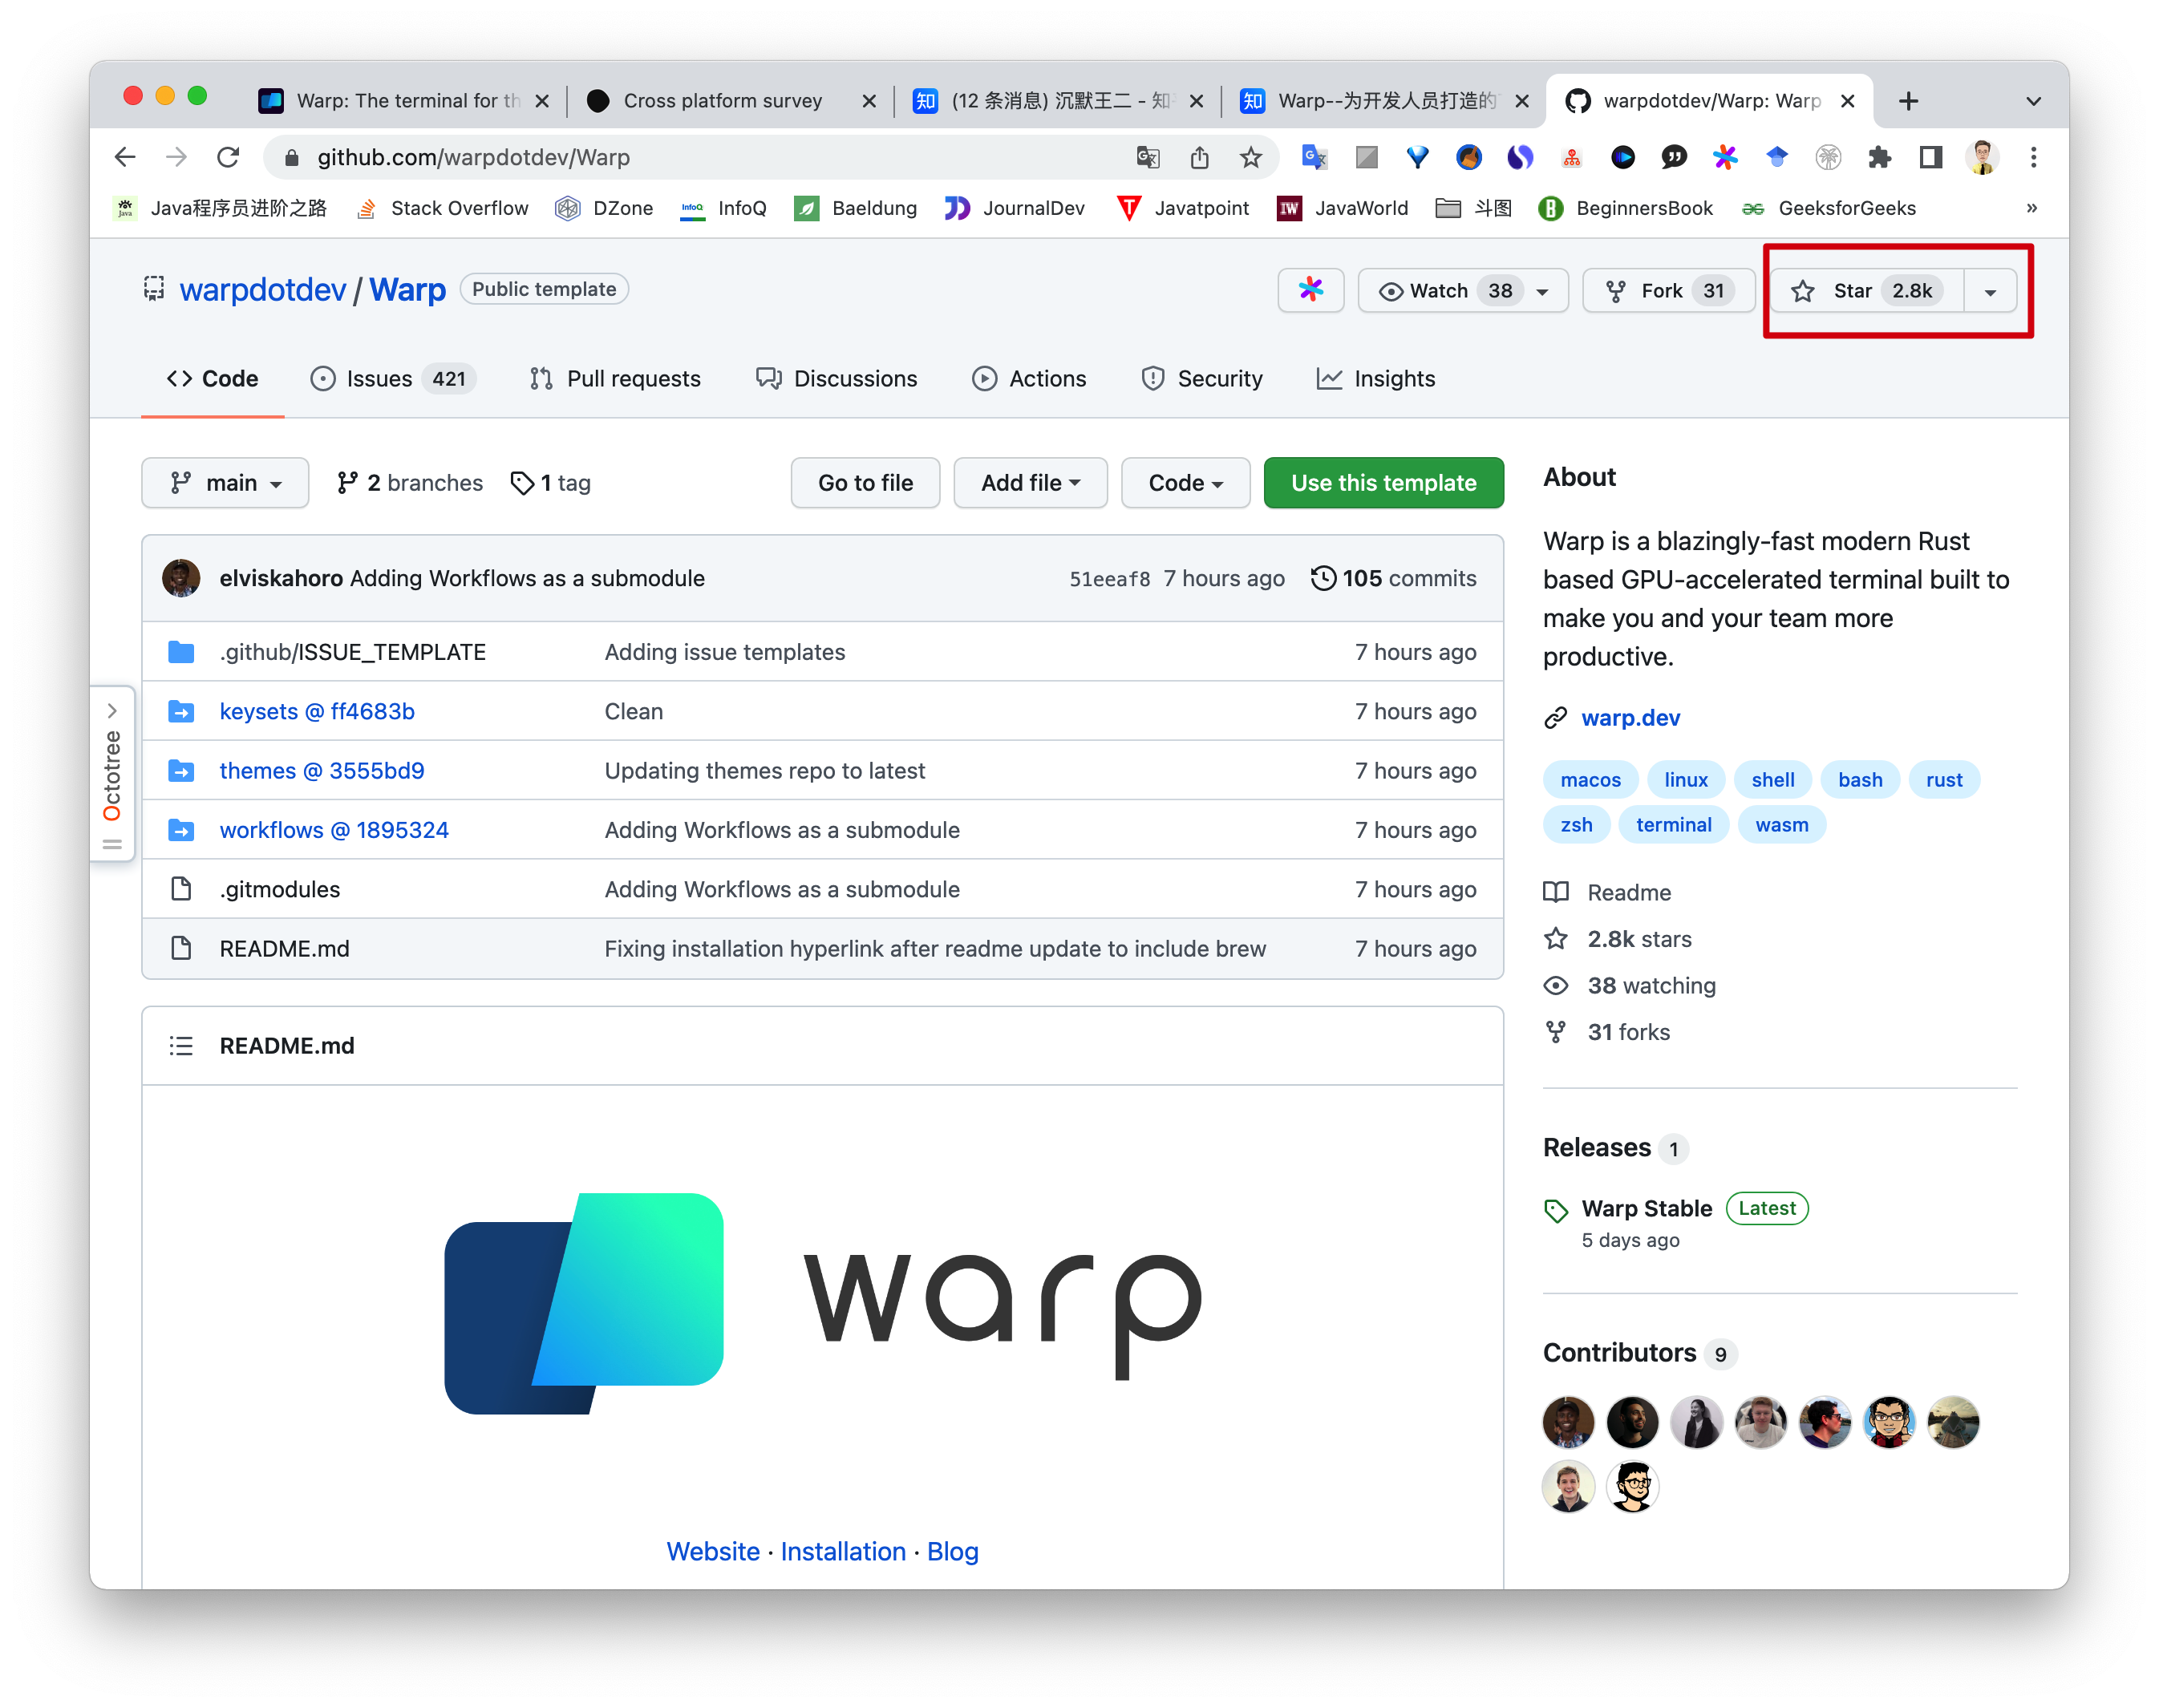
Task: Click the Use this template button
Action: pyautogui.click(x=1383, y=482)
